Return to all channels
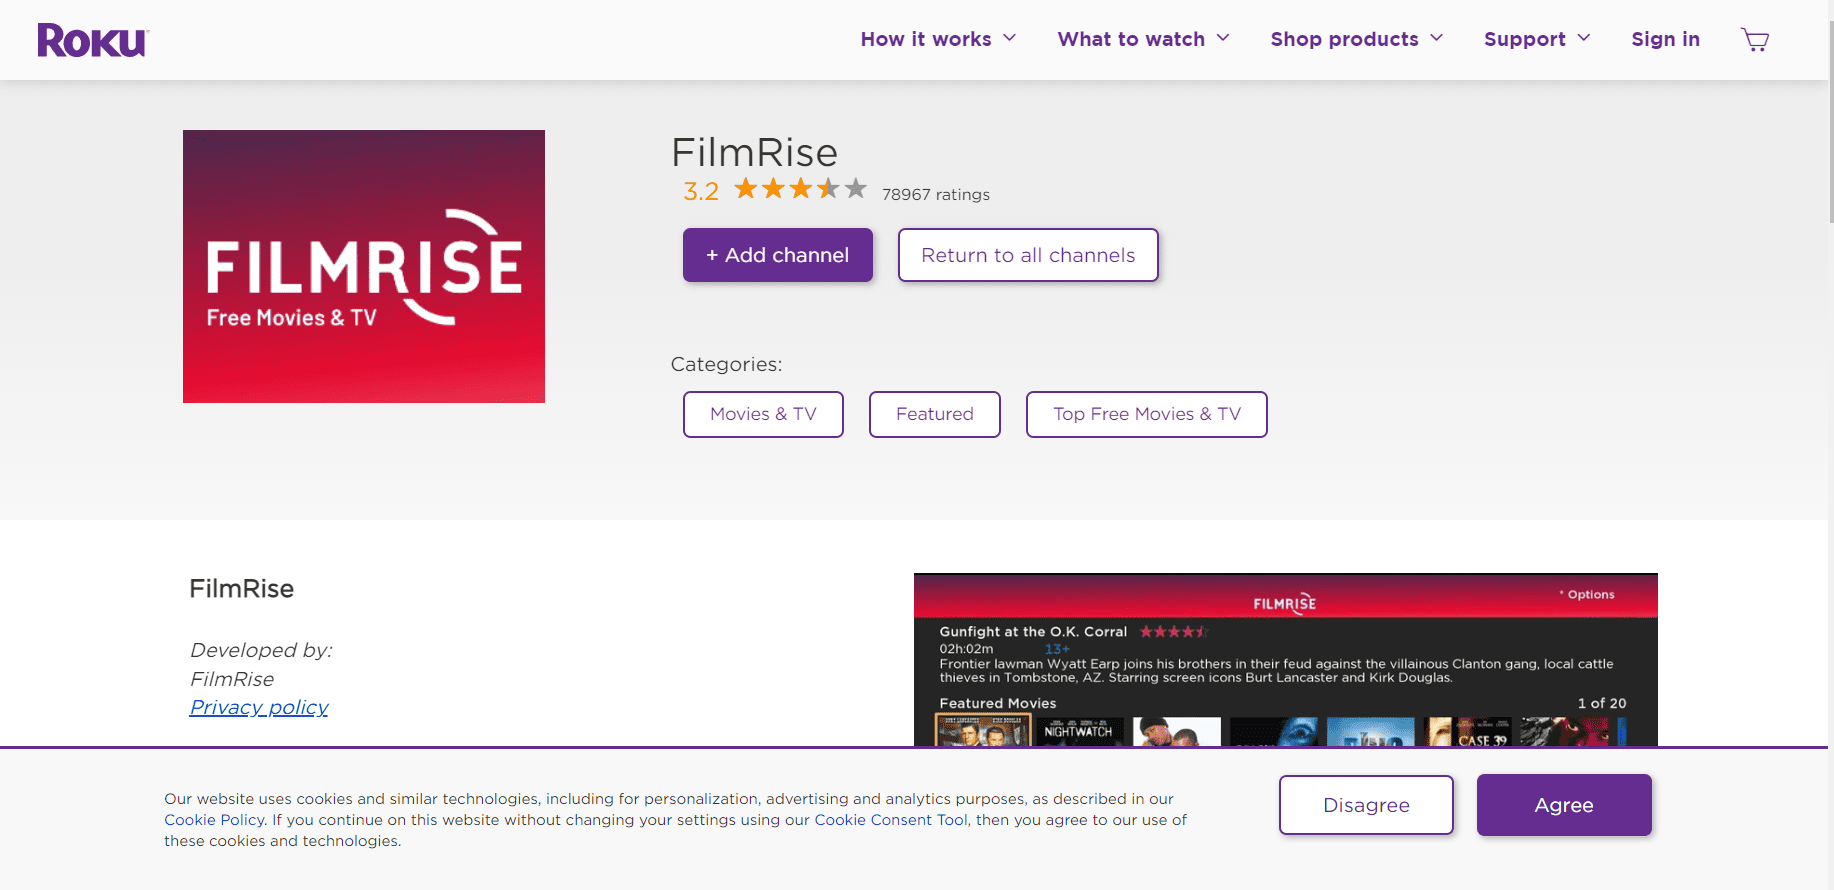 click(x=1027, y=255)
